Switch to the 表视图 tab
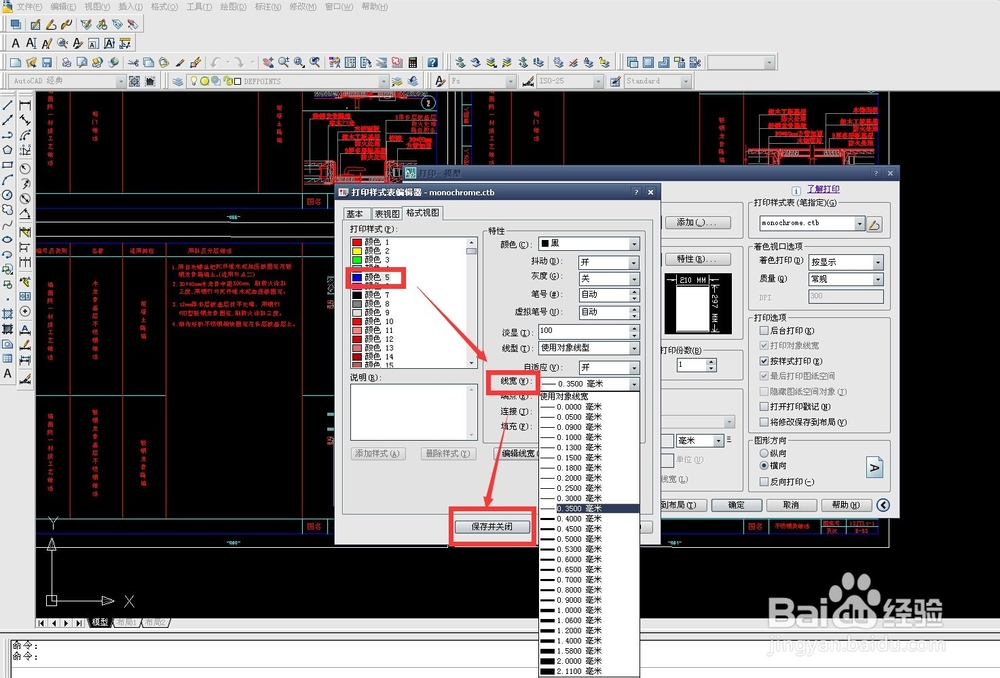Image resolution: width=1000 pixels, height=678 pixels. (386, 214)
